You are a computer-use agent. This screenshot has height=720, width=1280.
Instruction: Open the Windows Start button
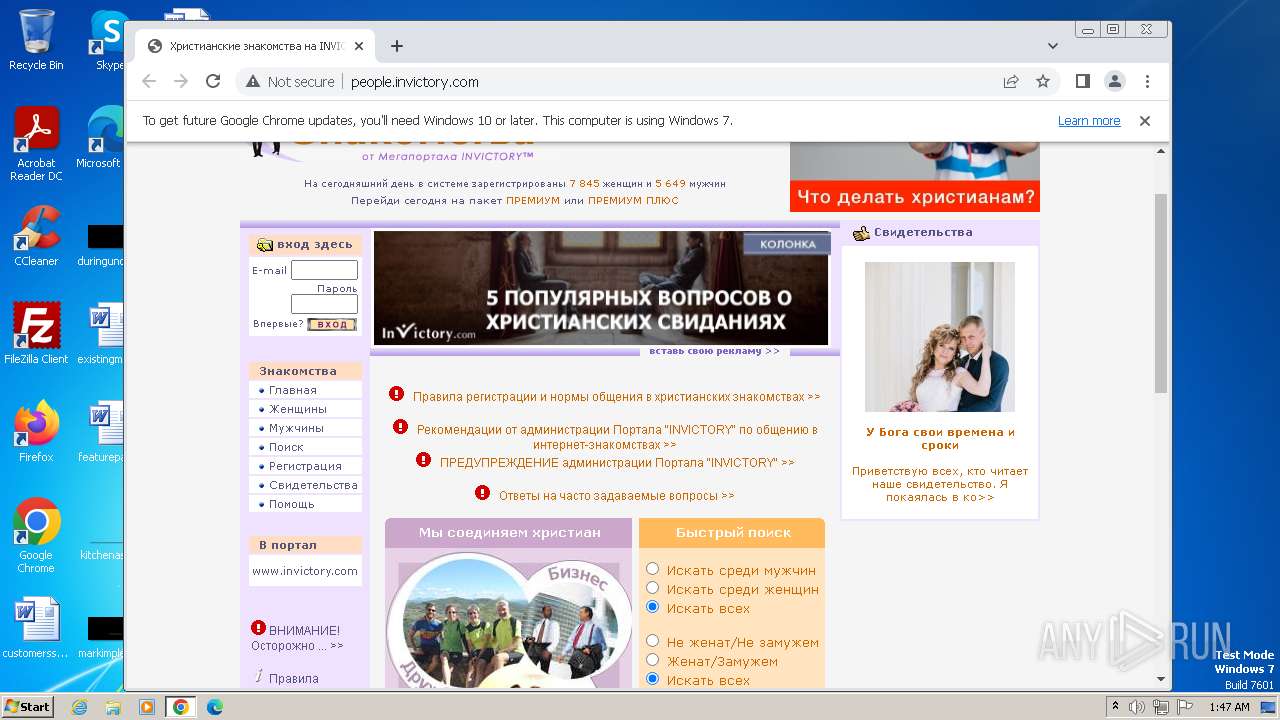(x=27, y=707)
